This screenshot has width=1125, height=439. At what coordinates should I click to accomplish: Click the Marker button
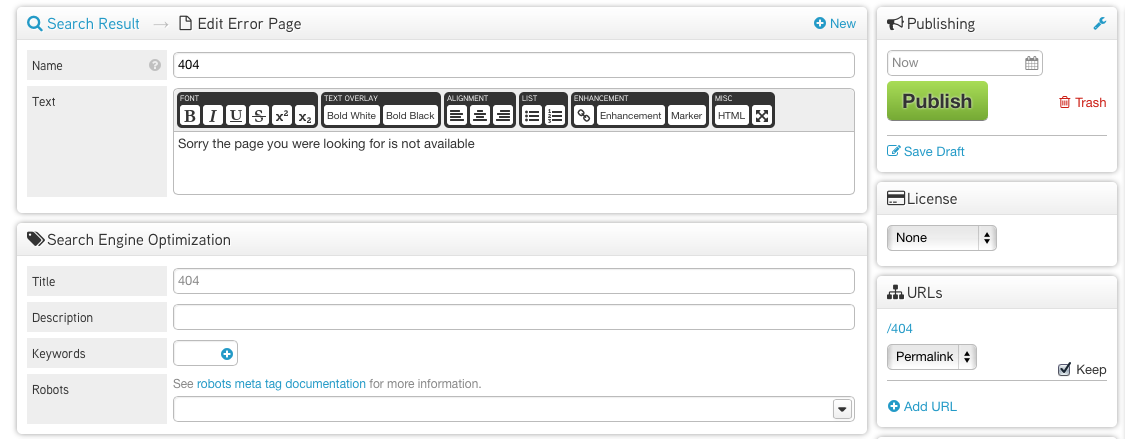click(x=687, y=115)
